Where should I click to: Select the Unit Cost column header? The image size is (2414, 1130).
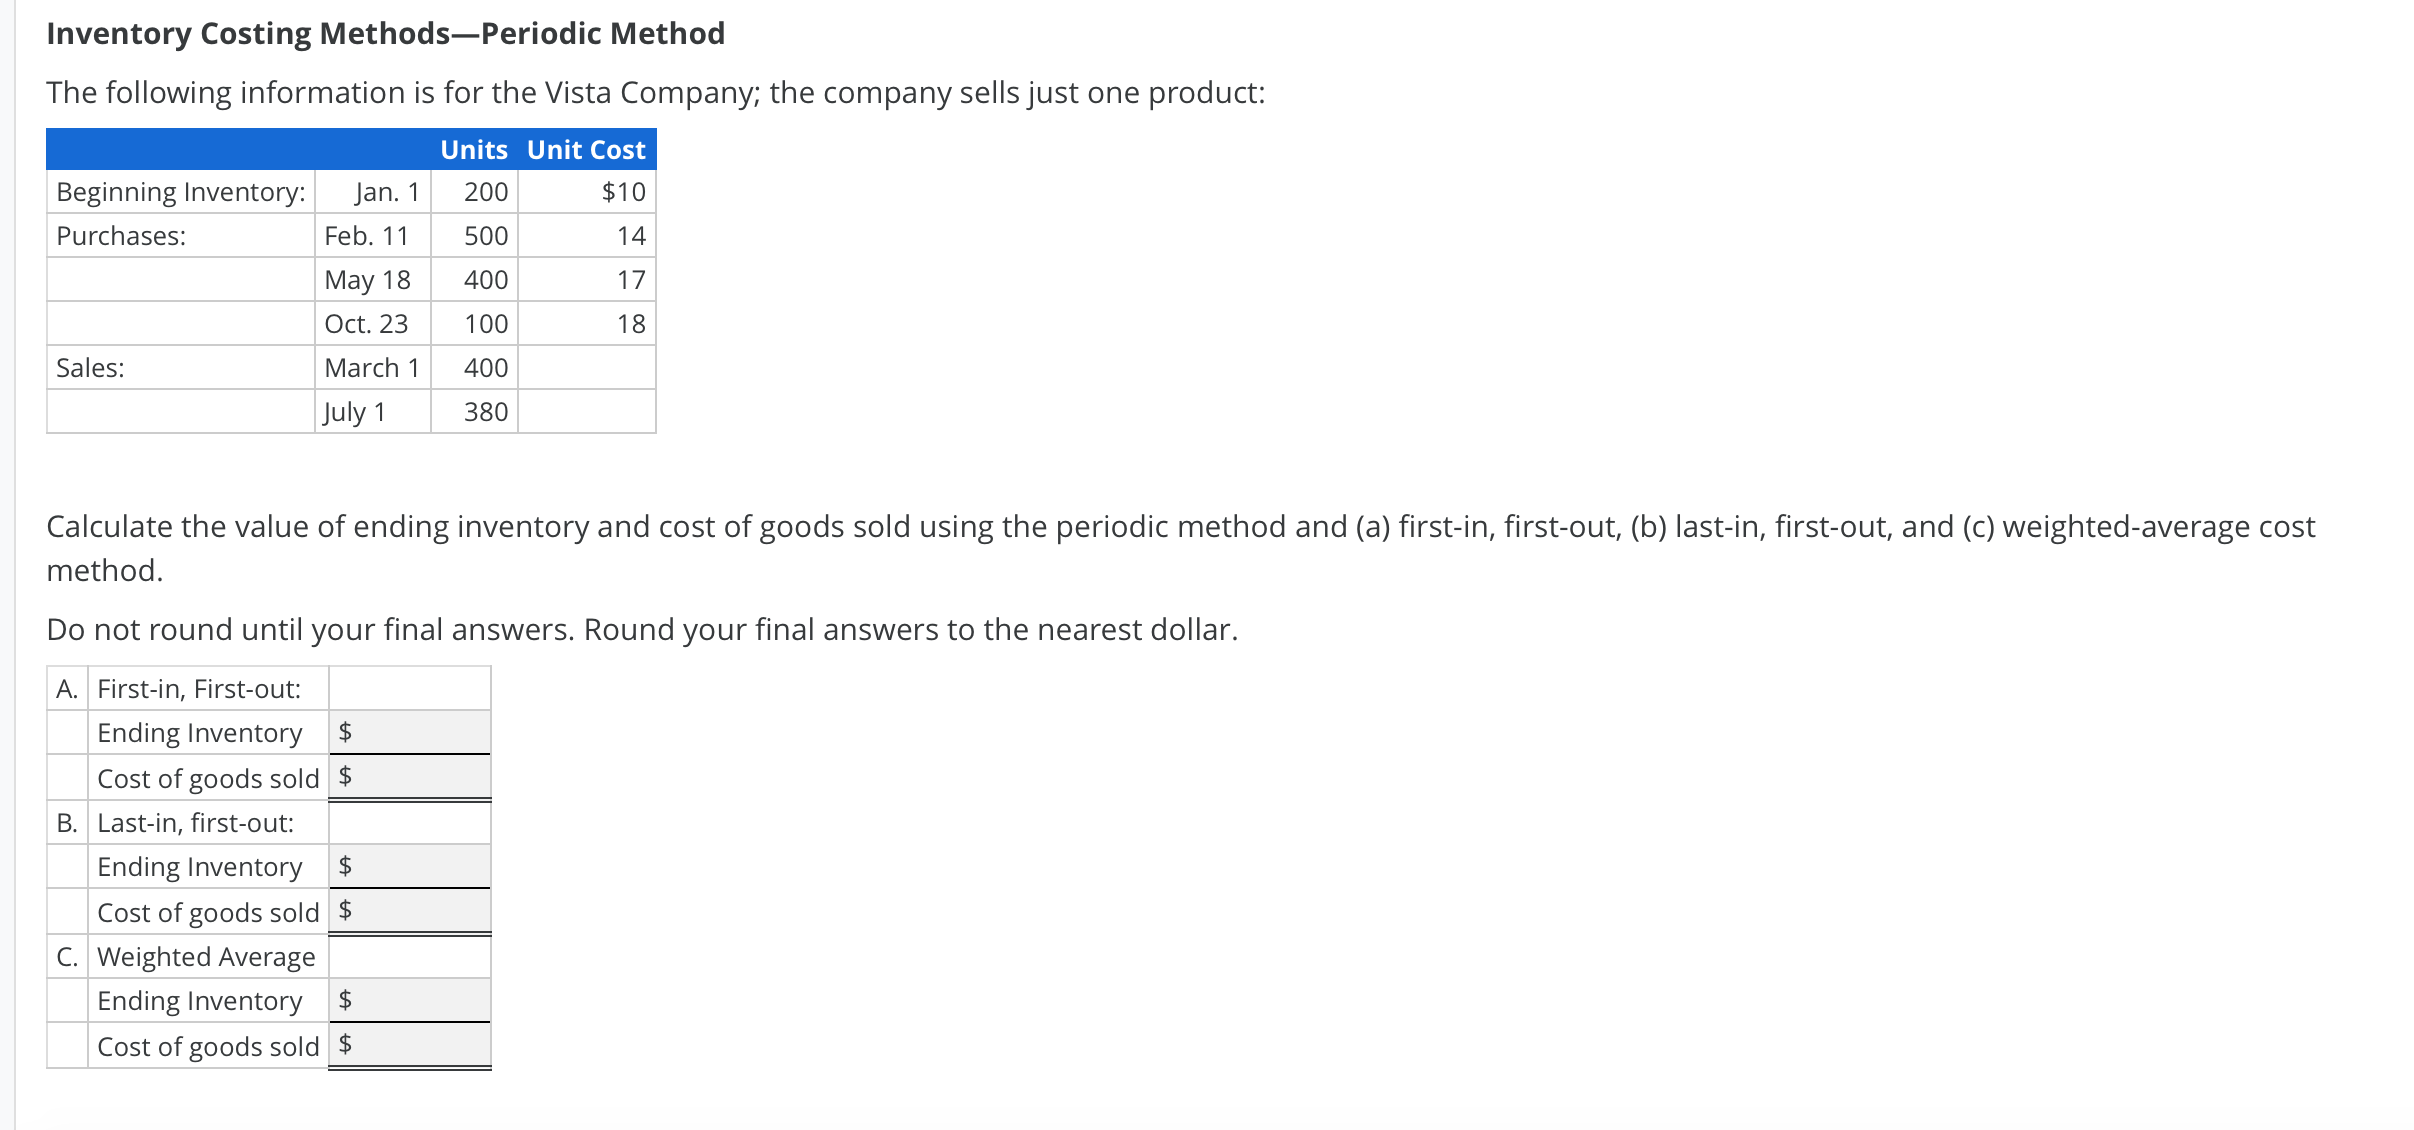[584, 149]
